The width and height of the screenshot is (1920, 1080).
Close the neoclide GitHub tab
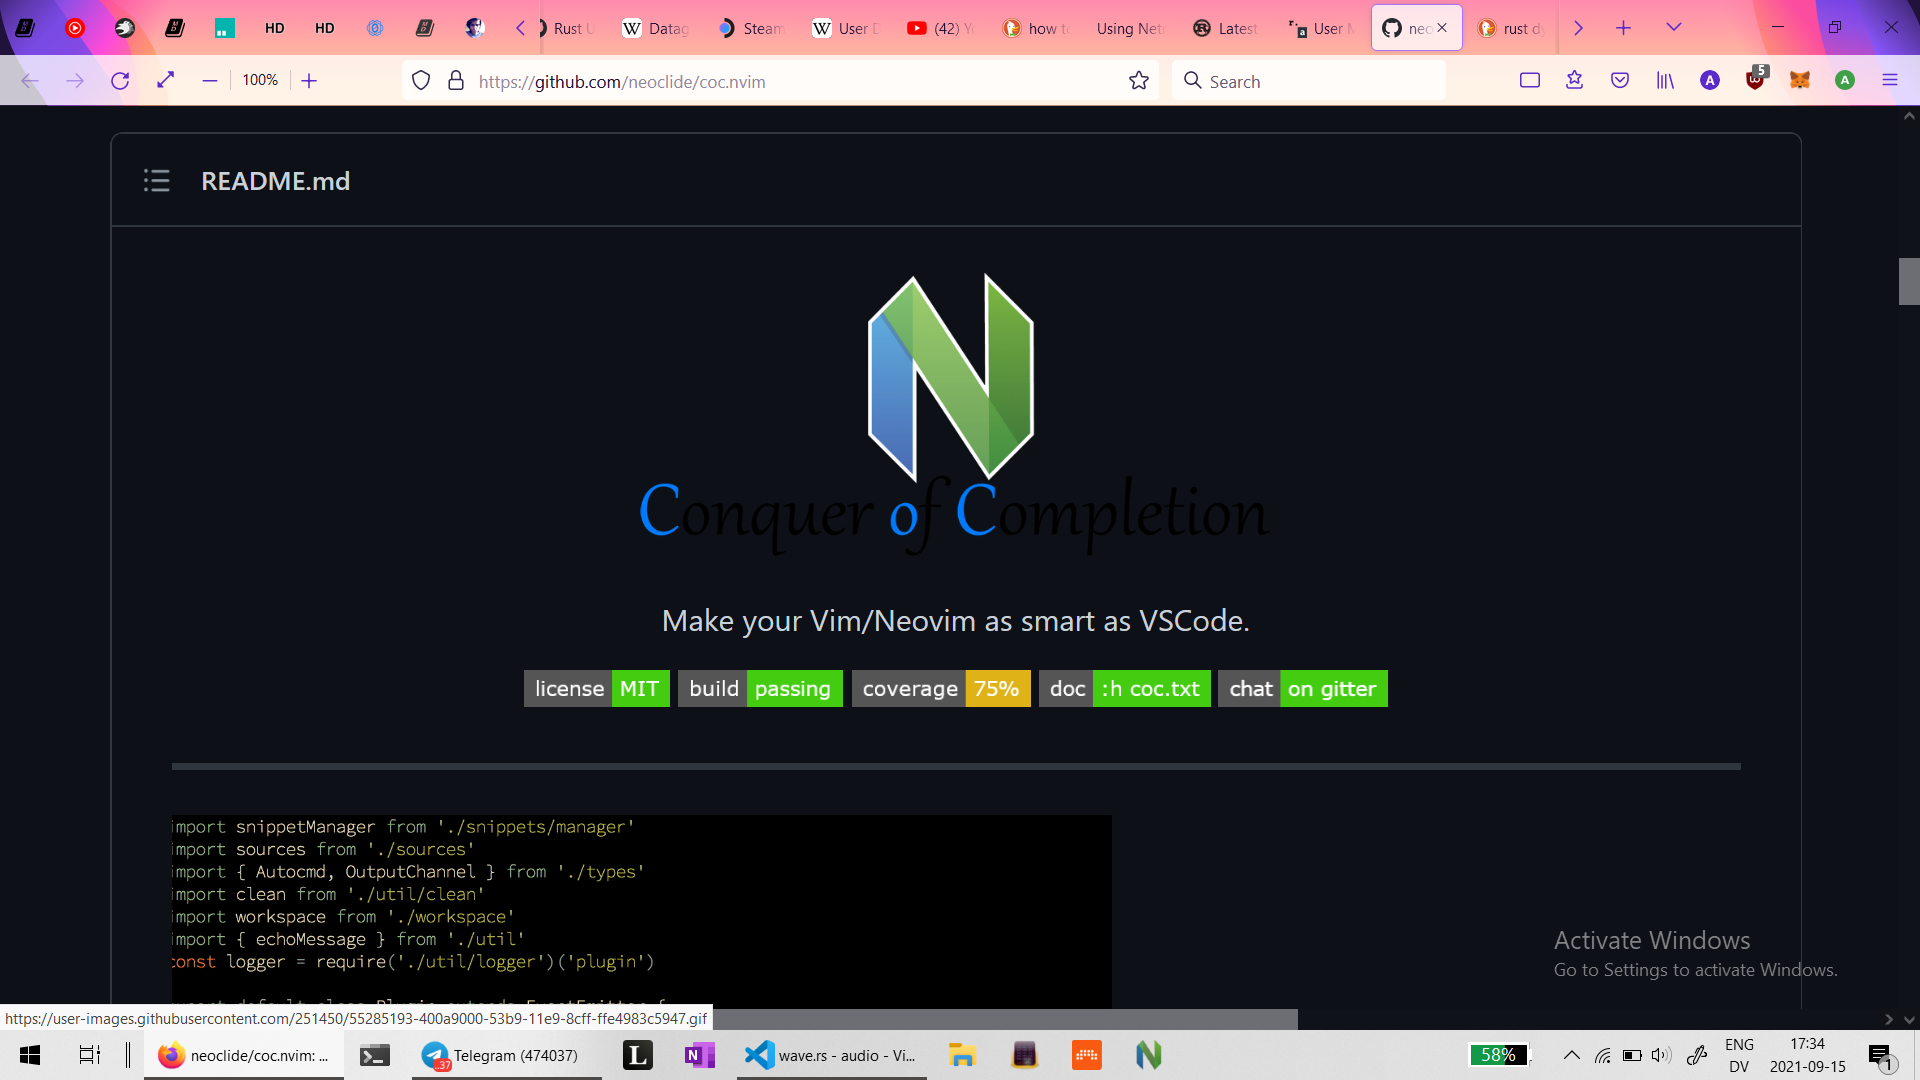[x=1442, y=28]
